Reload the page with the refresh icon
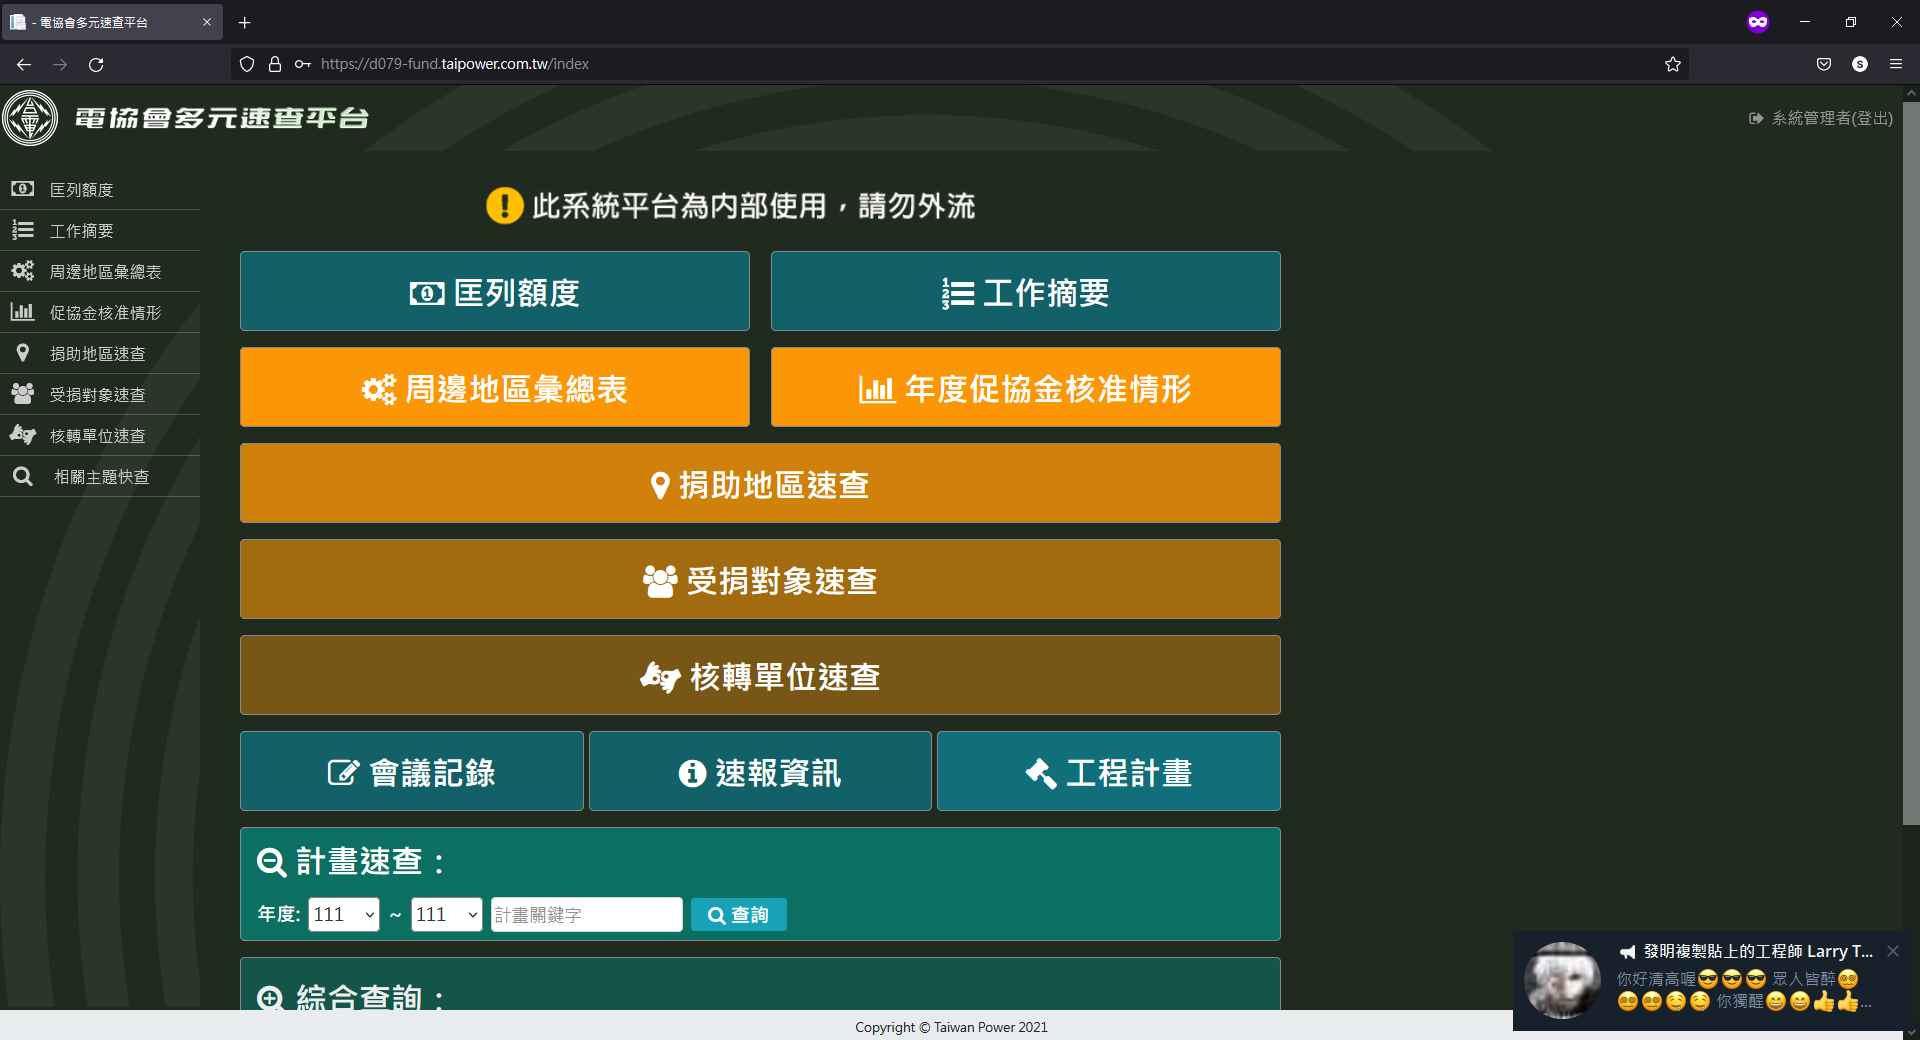The image size is (1920, 1040). (x=96, y=64)
